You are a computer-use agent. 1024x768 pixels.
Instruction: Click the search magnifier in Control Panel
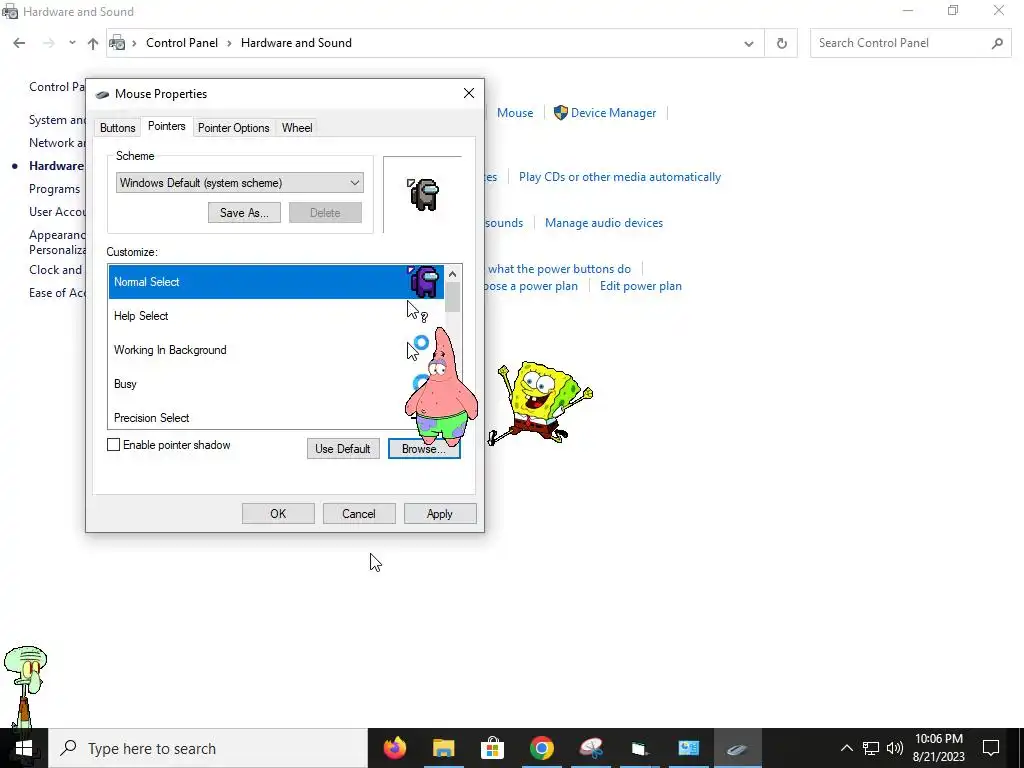pos(997,43)
